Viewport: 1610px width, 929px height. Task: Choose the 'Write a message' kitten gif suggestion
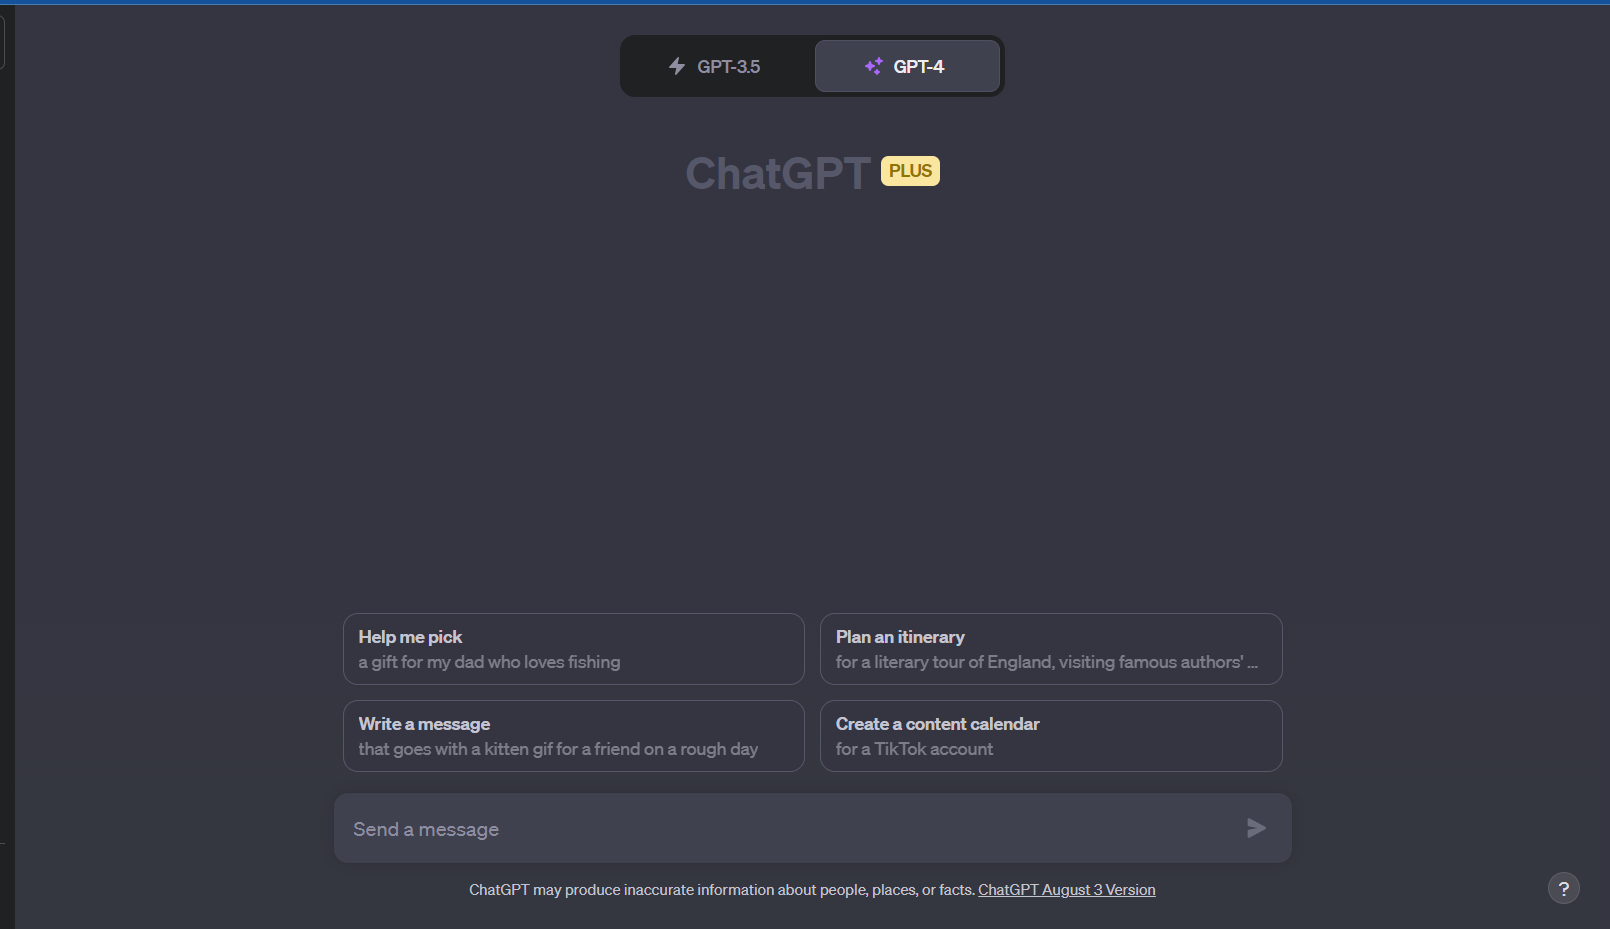pyautogui.click(x=574, y=736)
